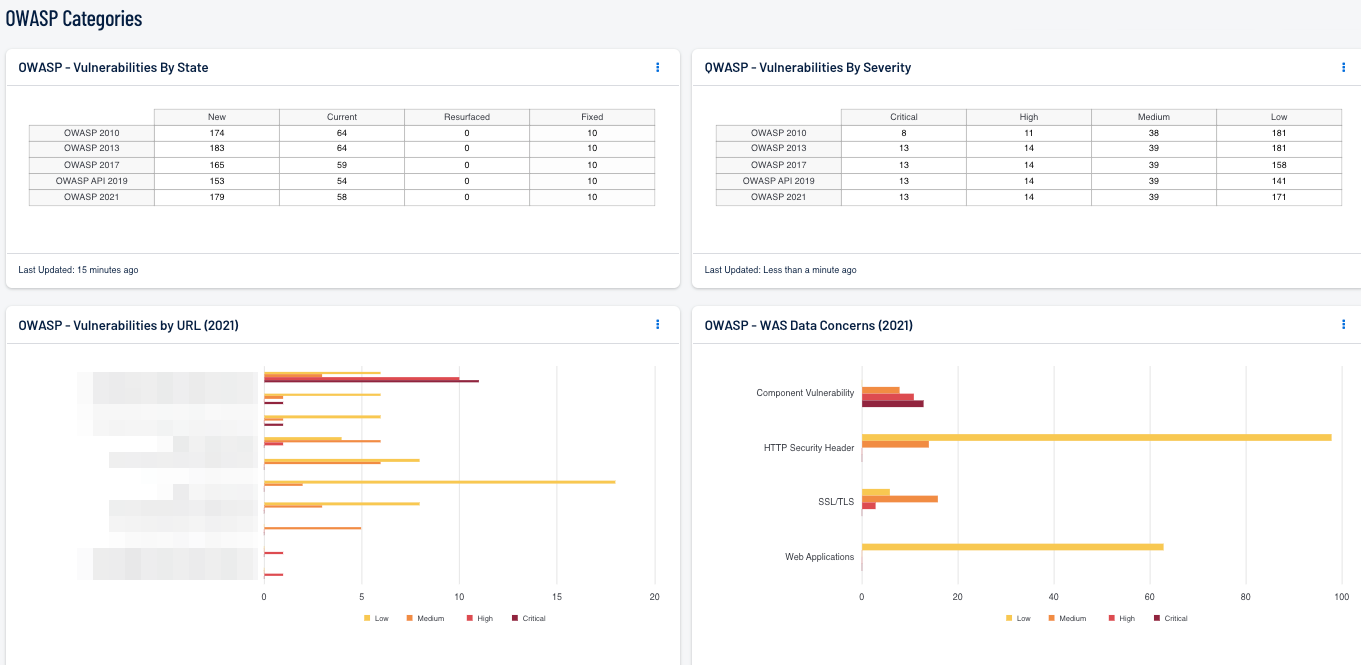This screenshot has width=1361, height=665.
Task: Select OWASP 2013 row in Severity table
Action: click(x=1029, y=148)
